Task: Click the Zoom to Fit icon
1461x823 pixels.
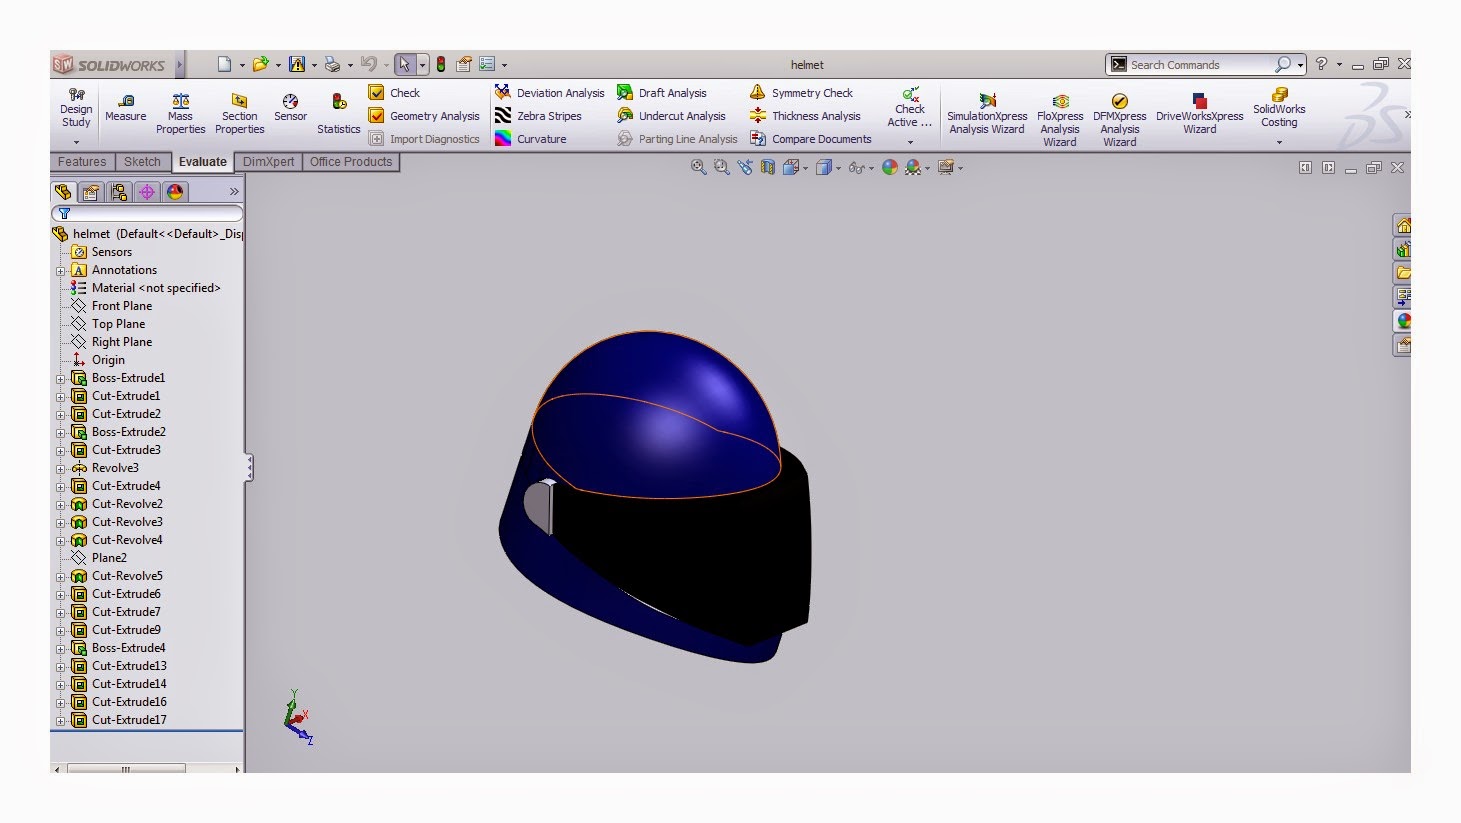Action: tap(699, 167)
